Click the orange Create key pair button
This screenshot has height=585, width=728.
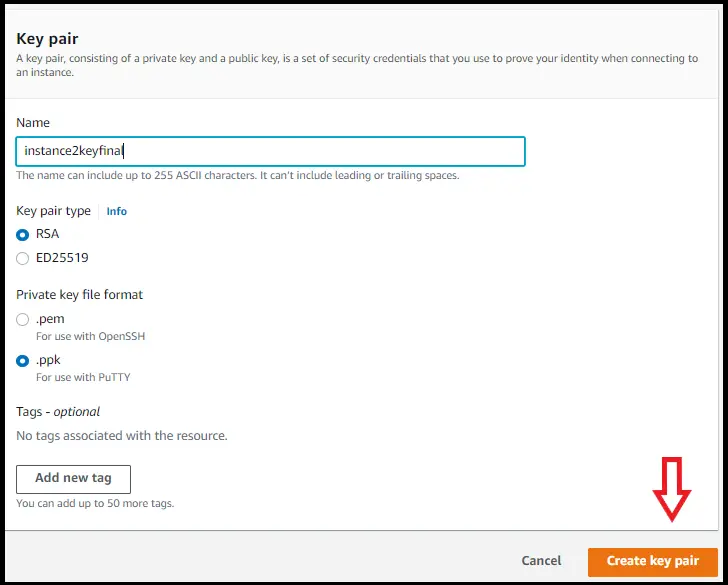[x=653, y=562]
